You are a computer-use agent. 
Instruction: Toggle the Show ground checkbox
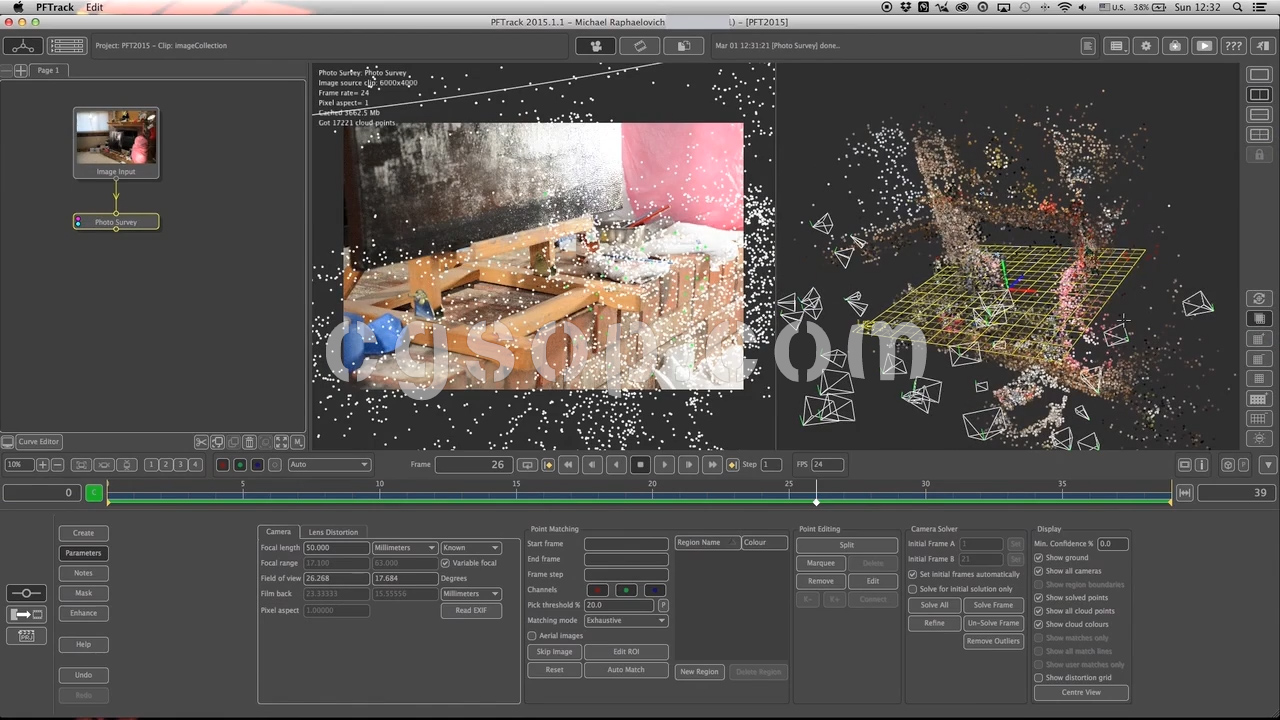coord(1038,558)
